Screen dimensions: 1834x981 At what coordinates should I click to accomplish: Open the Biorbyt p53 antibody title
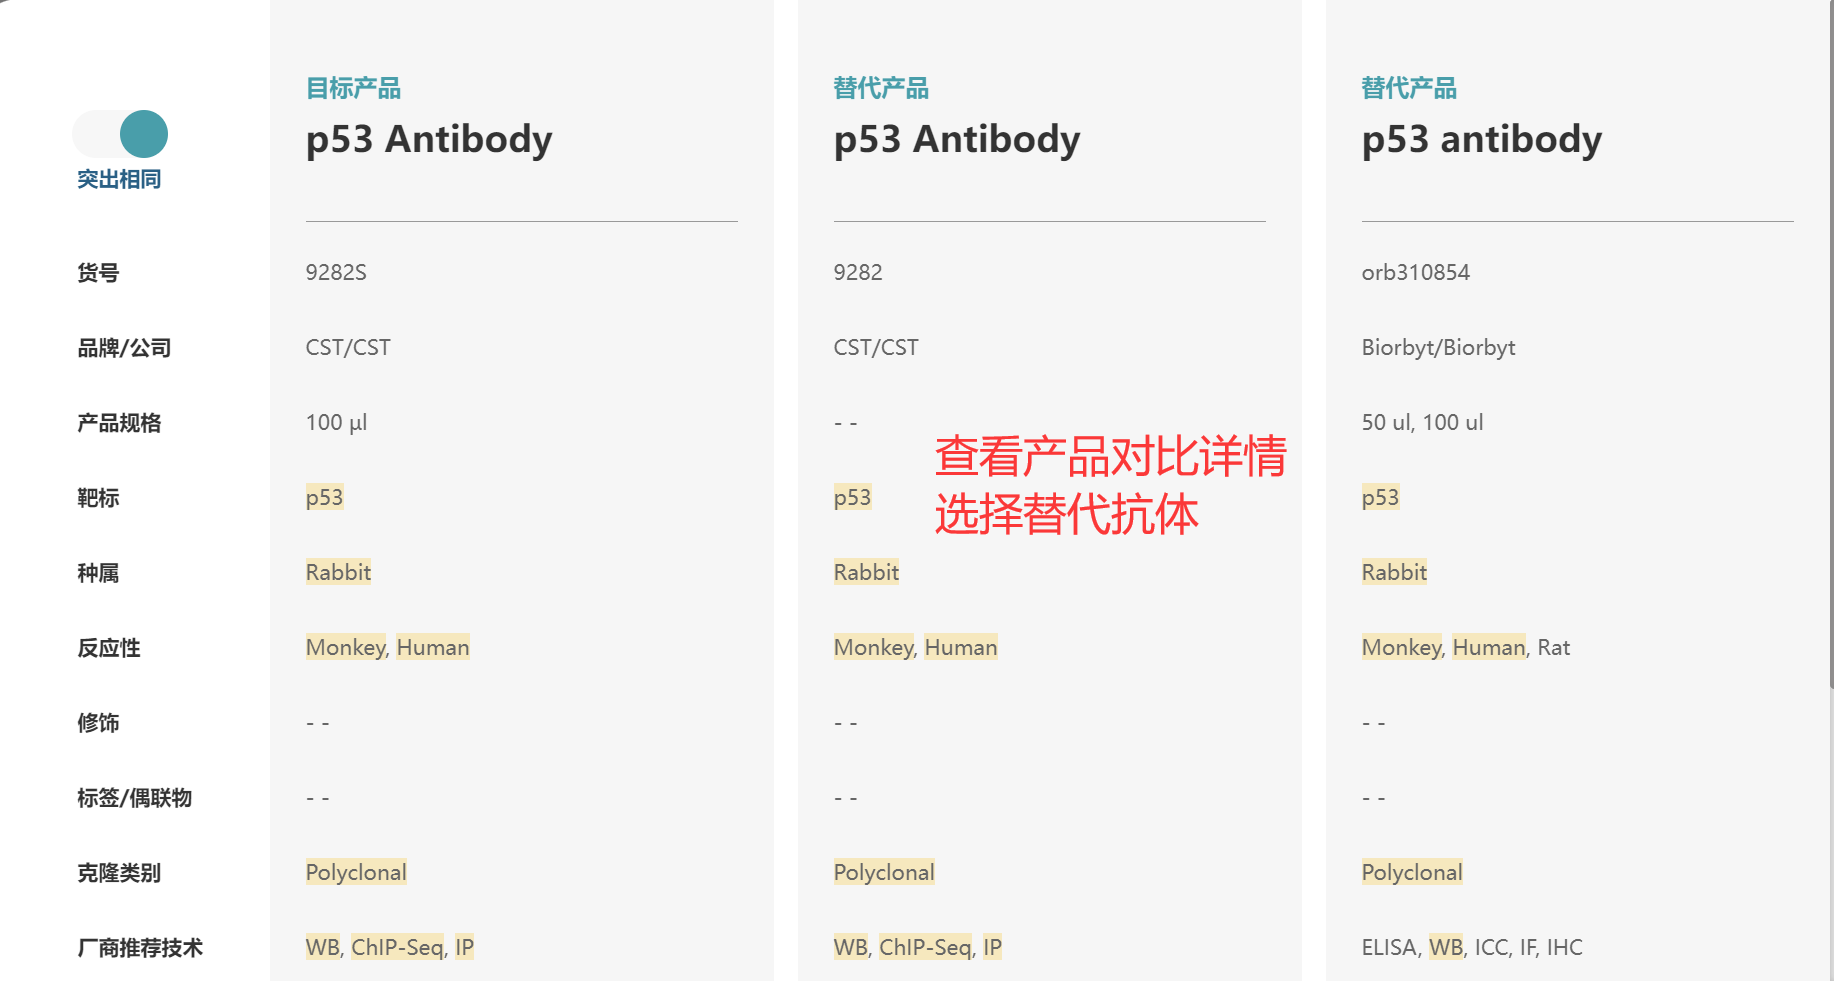coord(1482,139)
